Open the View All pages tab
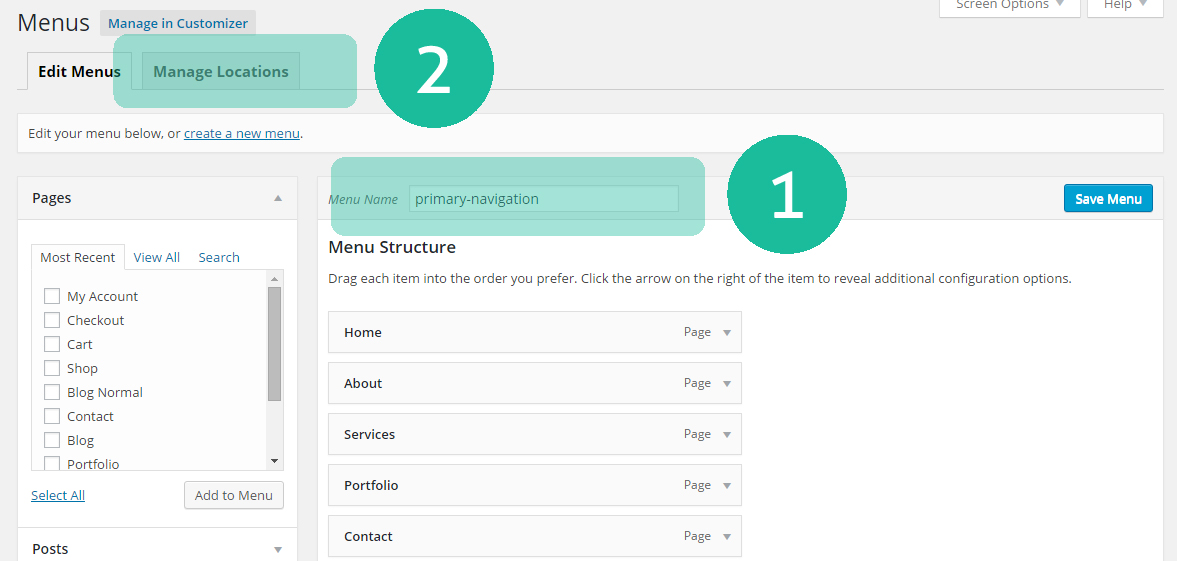 coord(157,257)
